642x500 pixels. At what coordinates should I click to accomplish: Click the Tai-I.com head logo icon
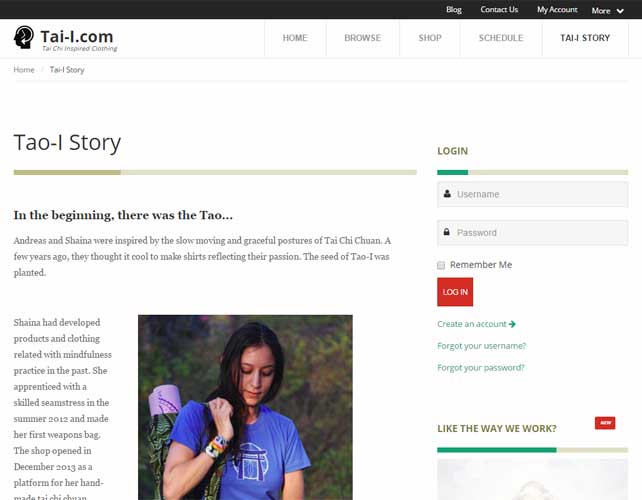coord(24,38)
